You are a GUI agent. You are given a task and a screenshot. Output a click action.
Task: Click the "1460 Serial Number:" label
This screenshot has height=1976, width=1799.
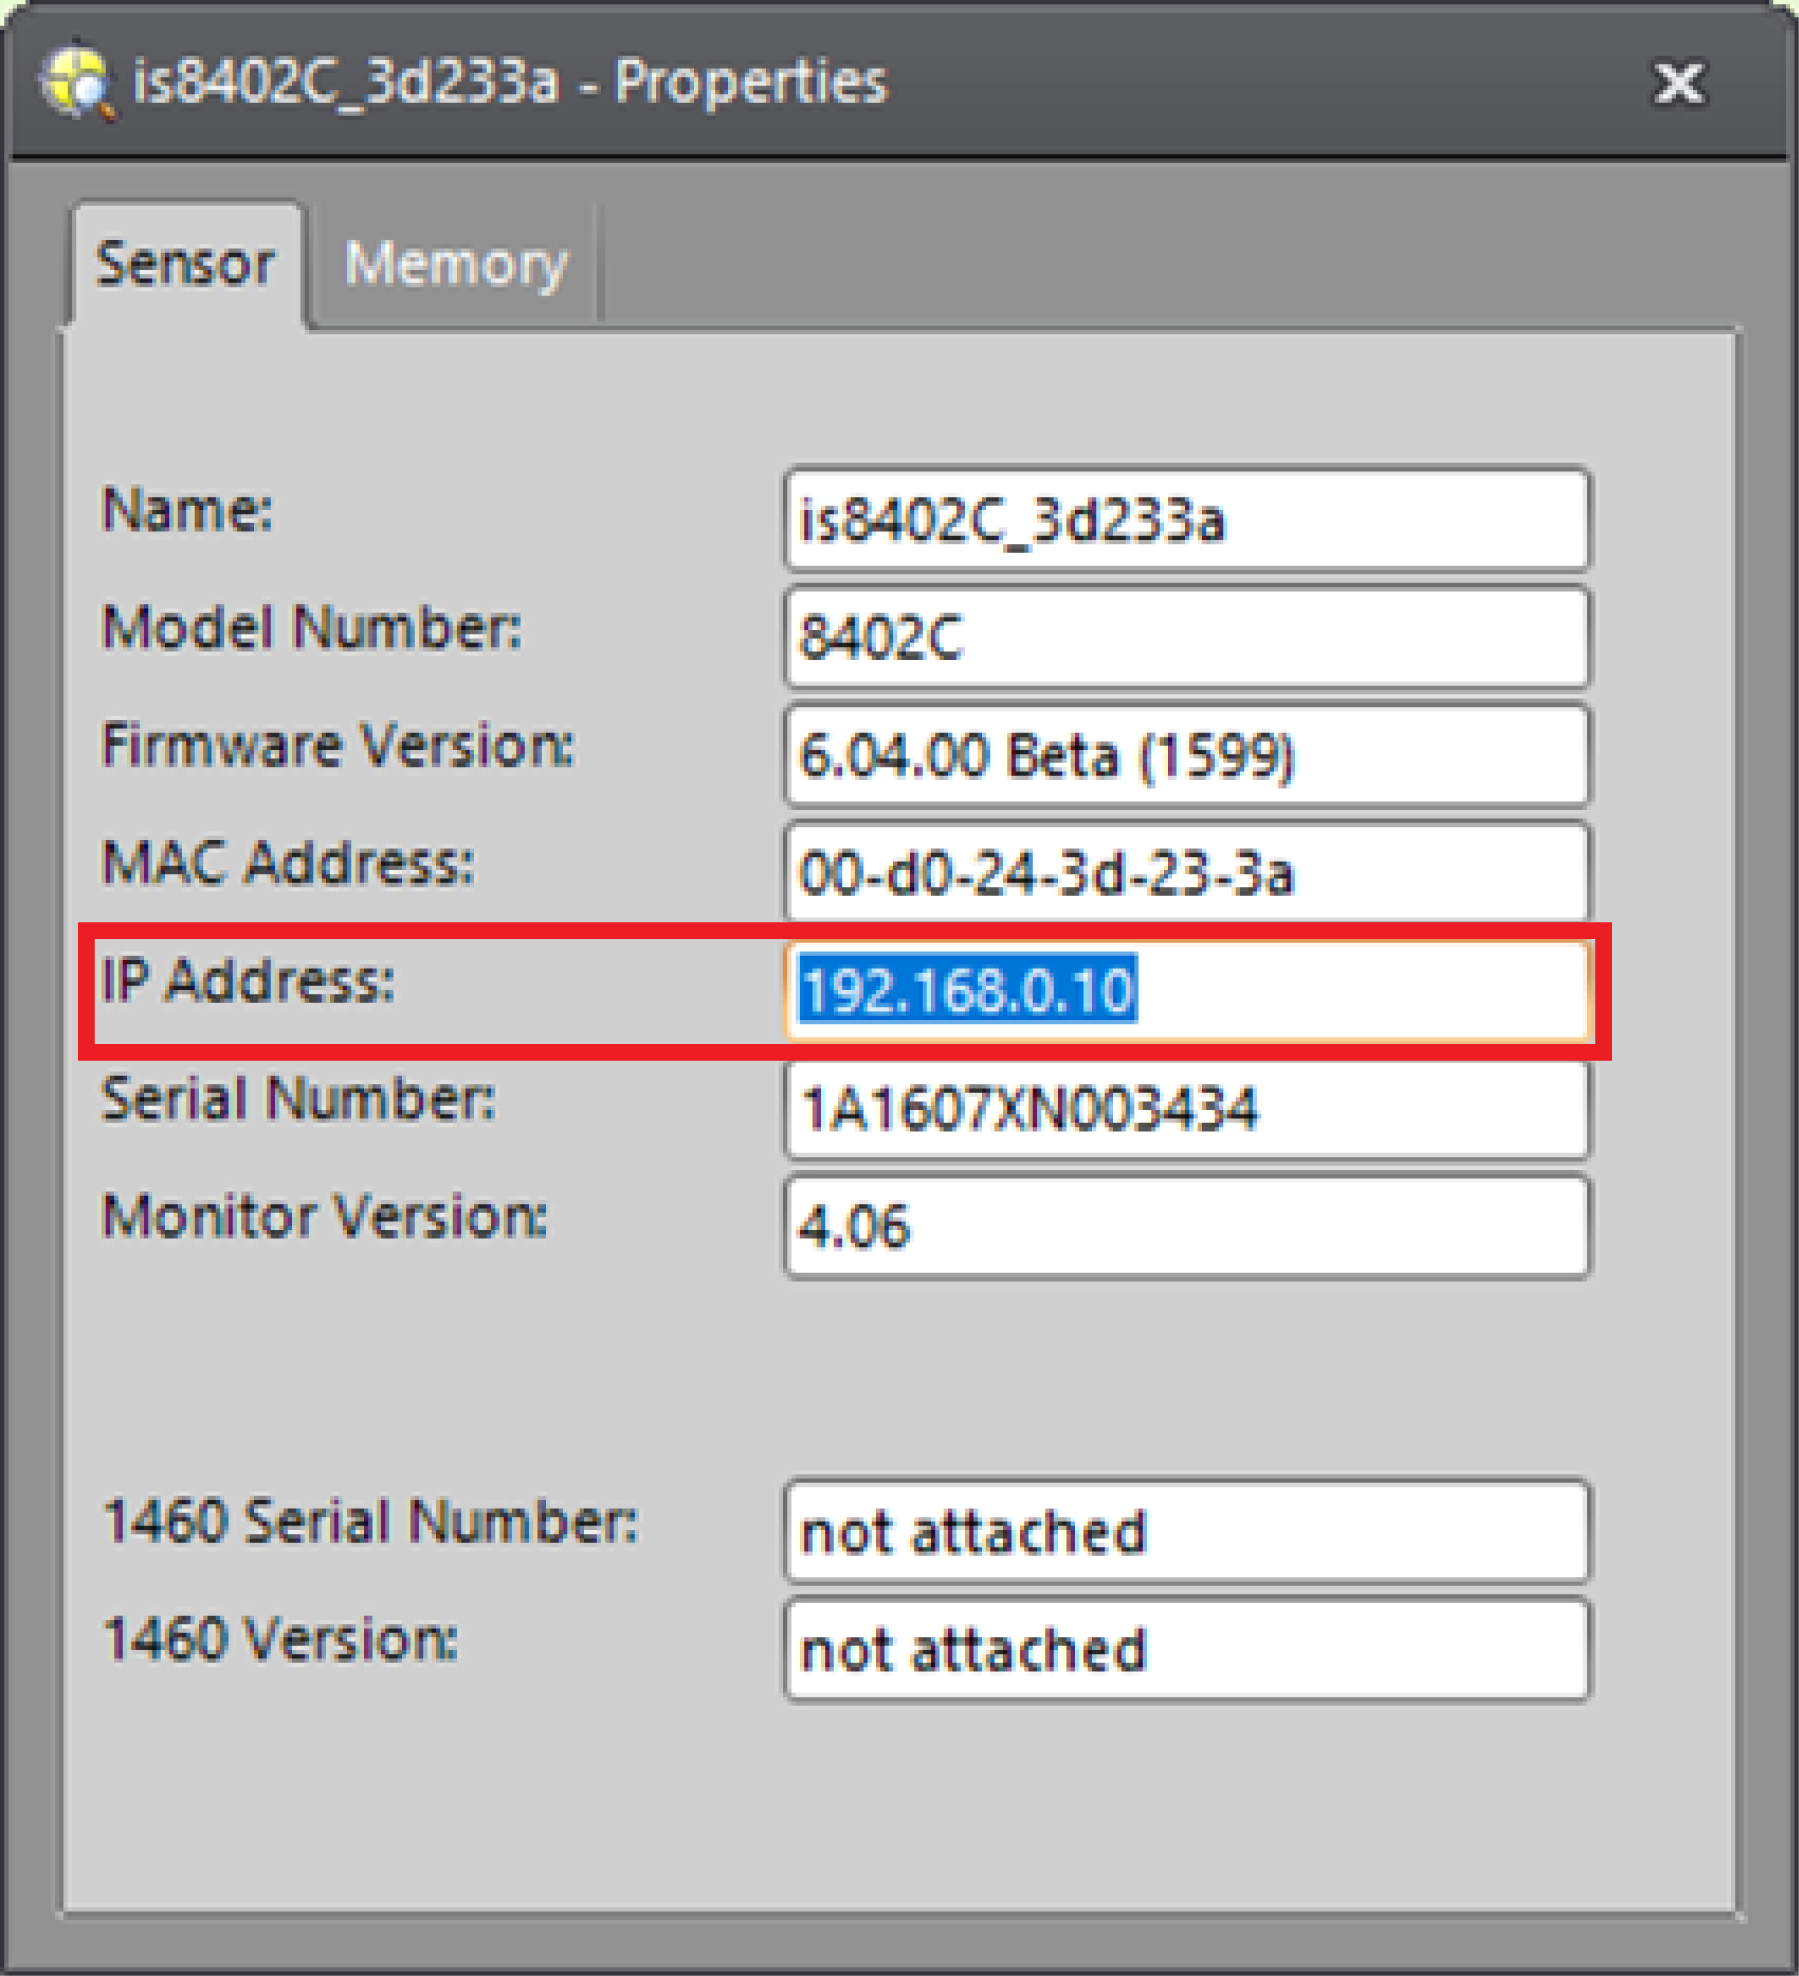point(370,1522)
